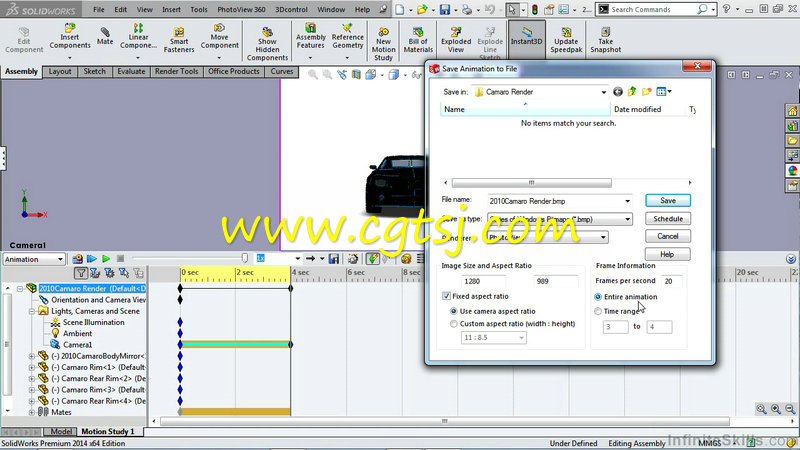Click the Rebuild traffic light icon
Viewport: 800px width, 450px height.
pyautogui.click(x=535, y=9)
